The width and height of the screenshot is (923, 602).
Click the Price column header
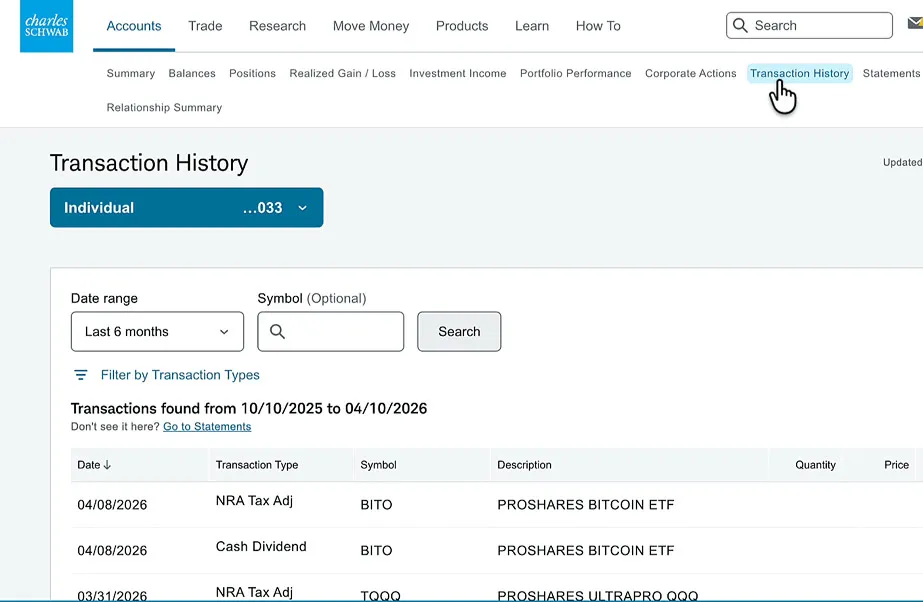pos(897,465)
